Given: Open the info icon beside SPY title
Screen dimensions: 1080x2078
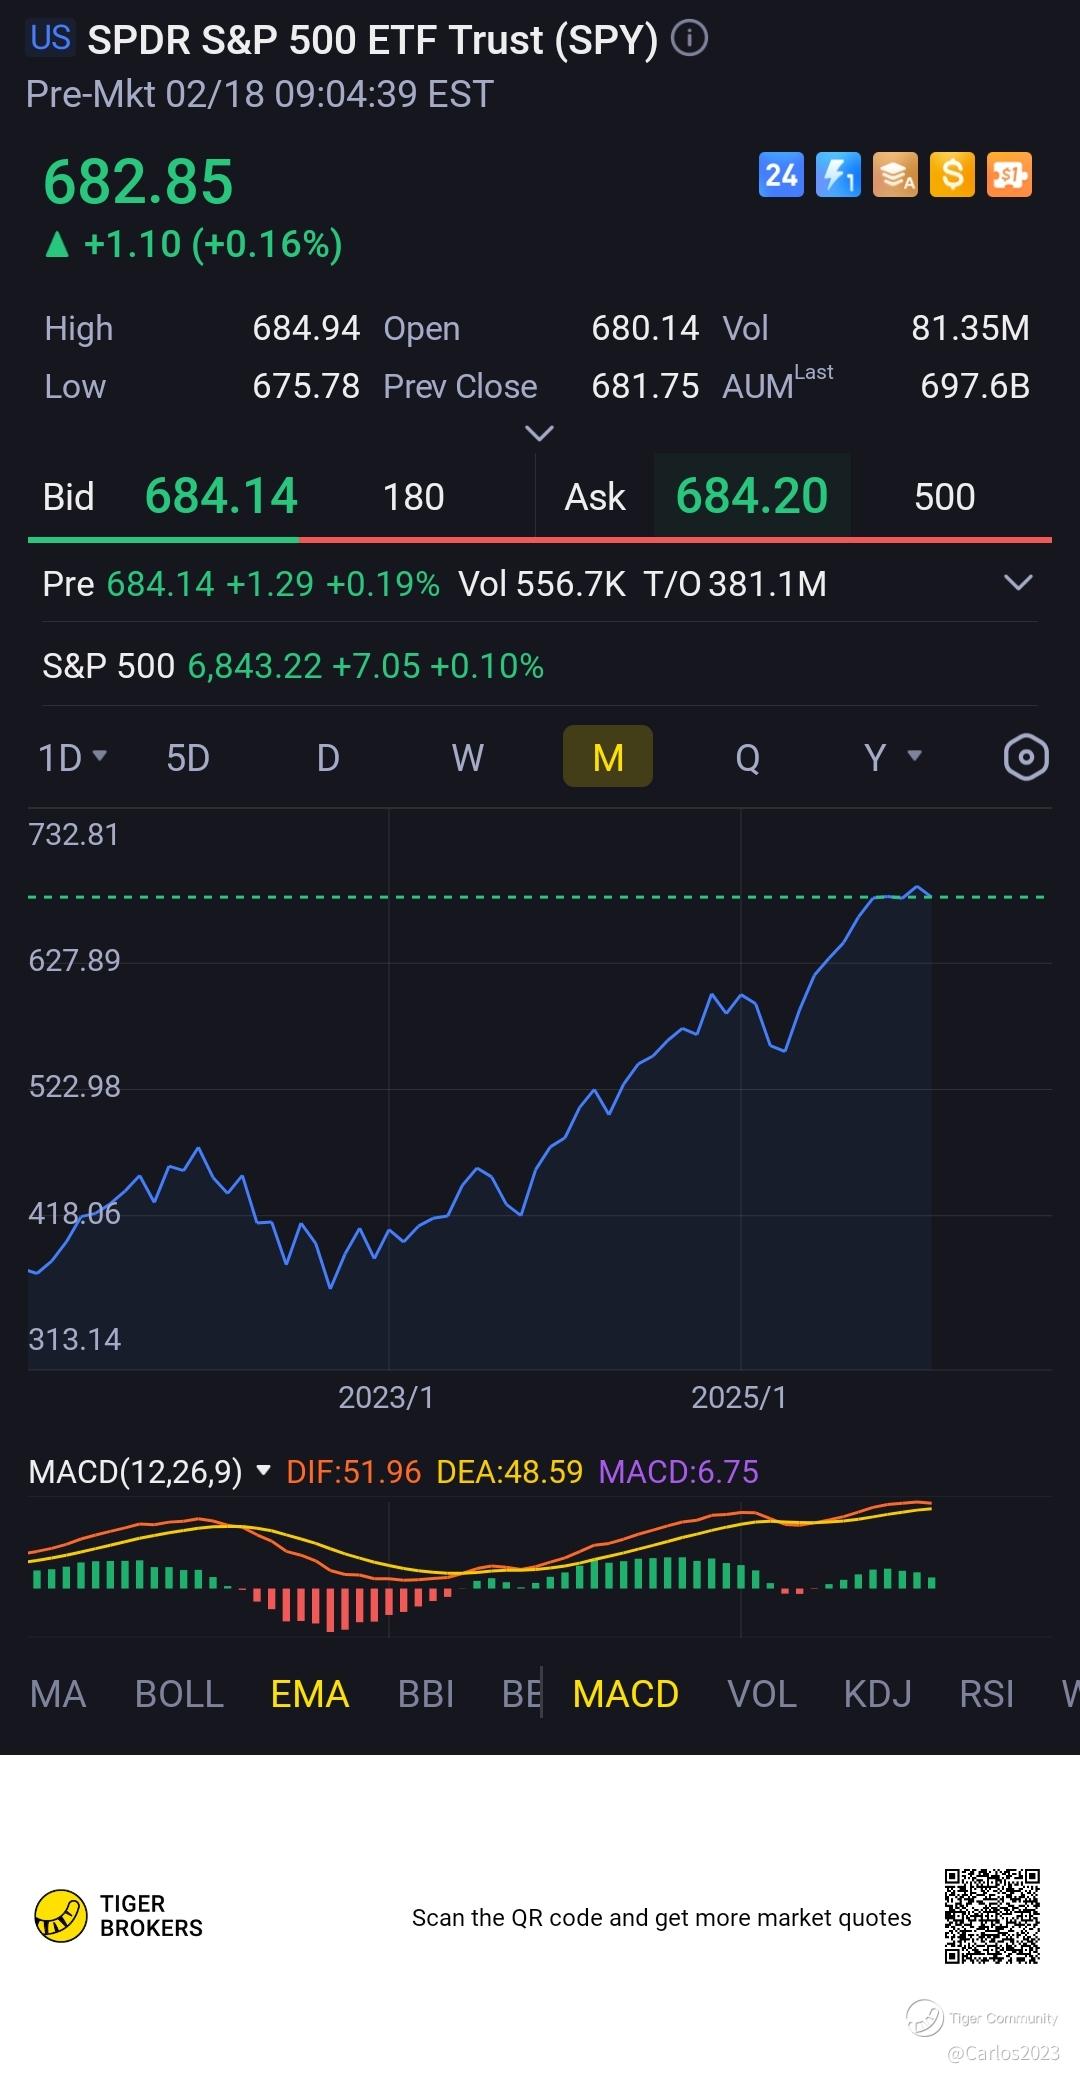Looking at the screenshot, I should pyautogui.click(x=689, y=39).
